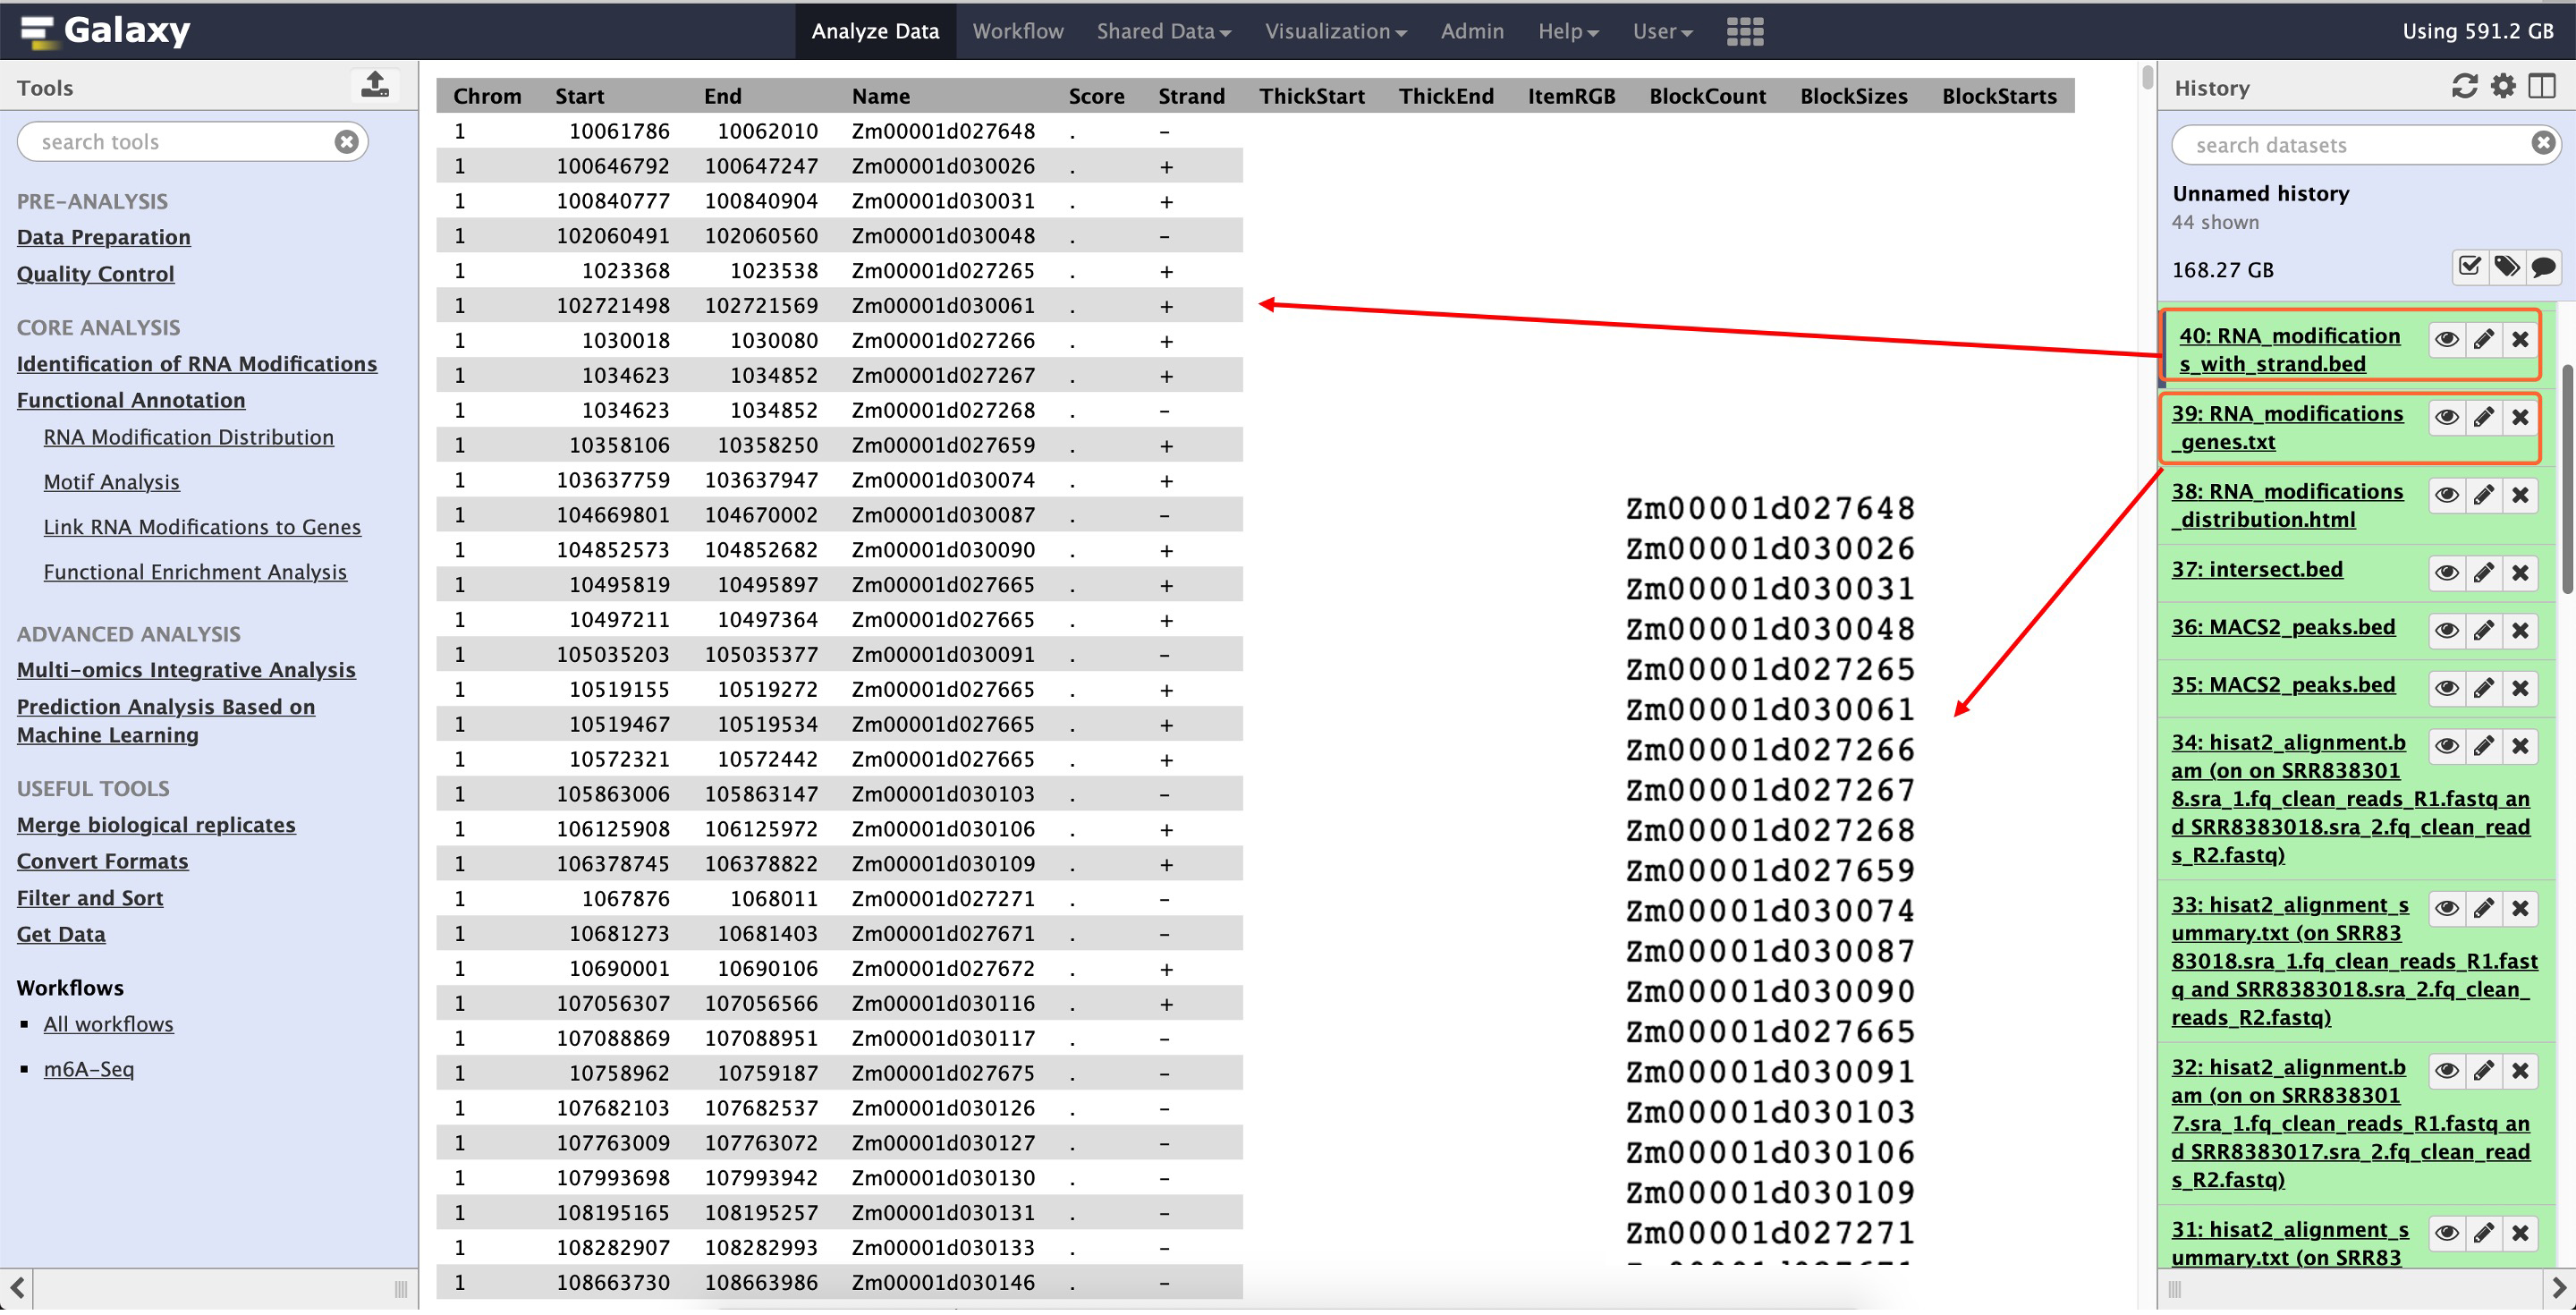View data of dataset 35 MACS2_peaks.bed
The width and height of the screenshot is (2576, 1315).
(2446, 689)
